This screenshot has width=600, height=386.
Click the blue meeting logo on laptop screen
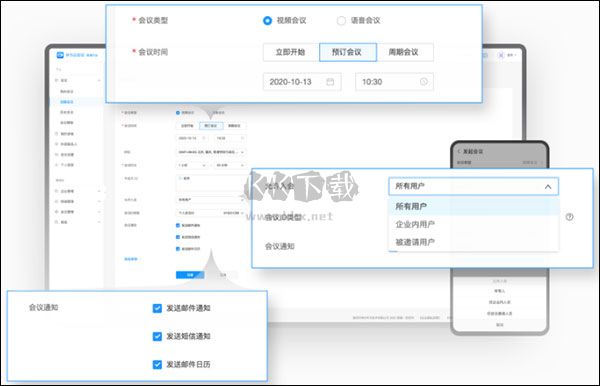pos(60,55)
